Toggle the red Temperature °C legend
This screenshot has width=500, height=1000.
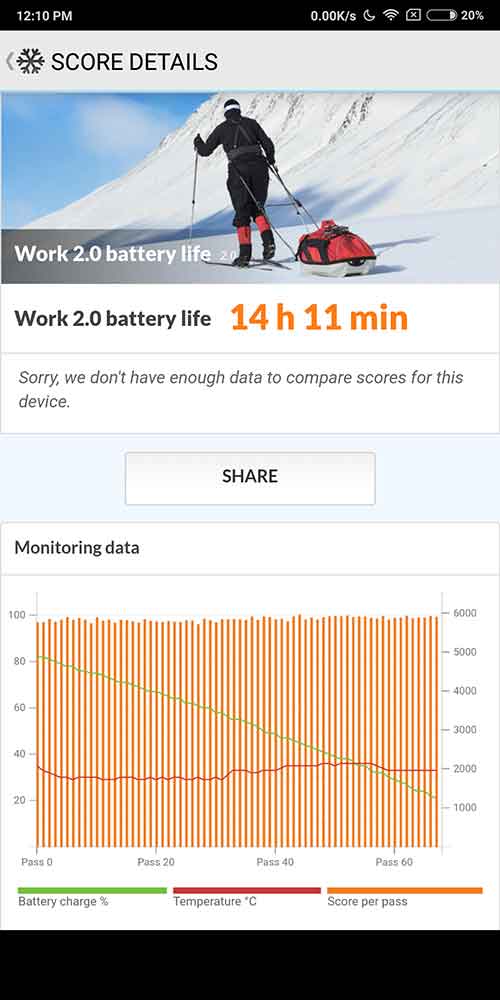tap(247, 897)
